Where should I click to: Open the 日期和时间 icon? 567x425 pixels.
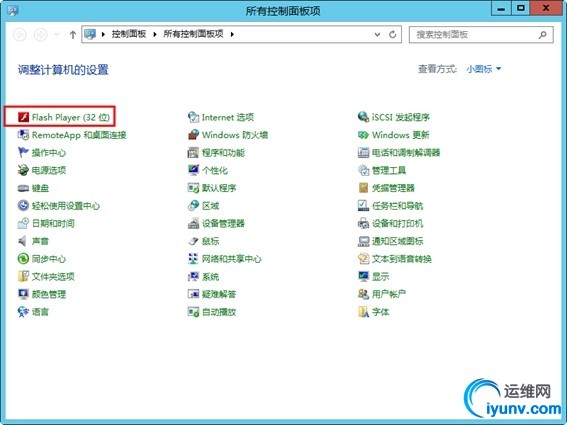point(24,223)
